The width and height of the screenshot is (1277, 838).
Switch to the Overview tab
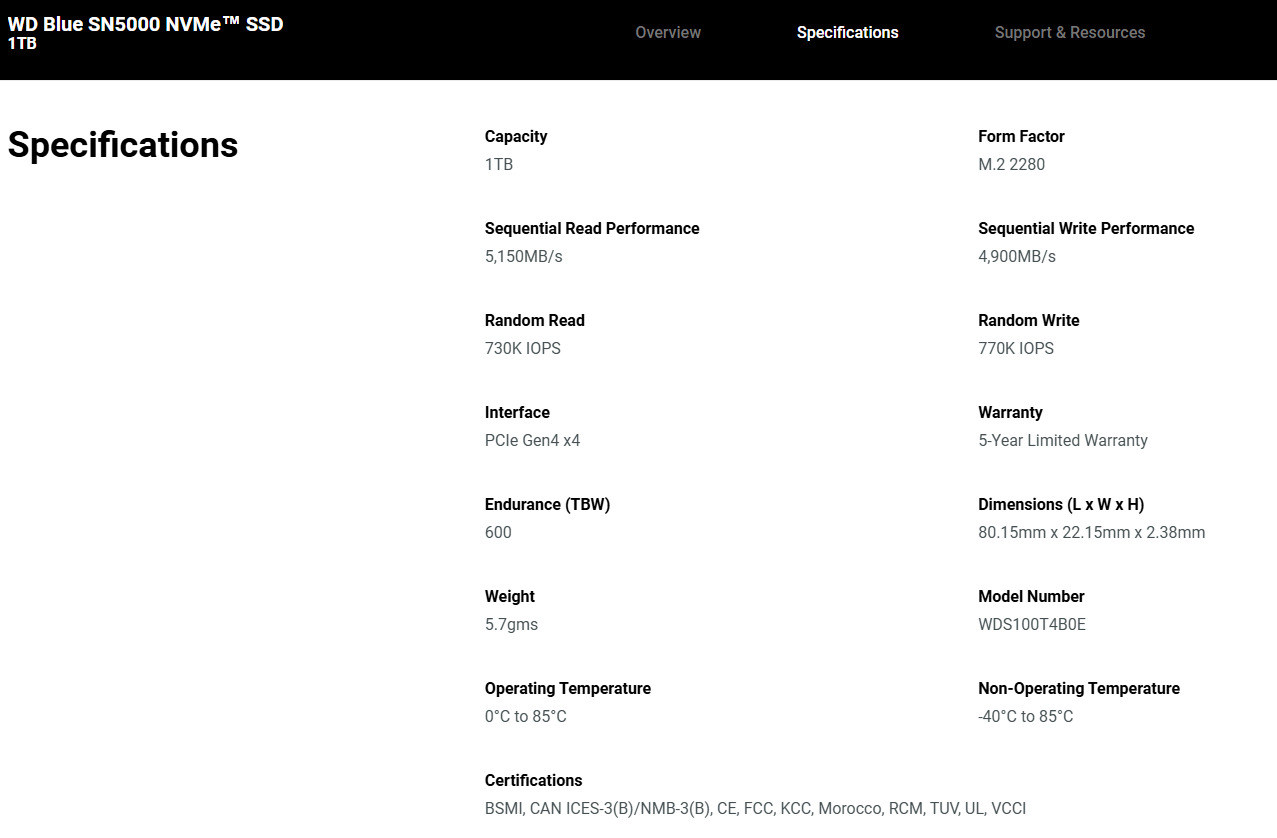point(668,33)
